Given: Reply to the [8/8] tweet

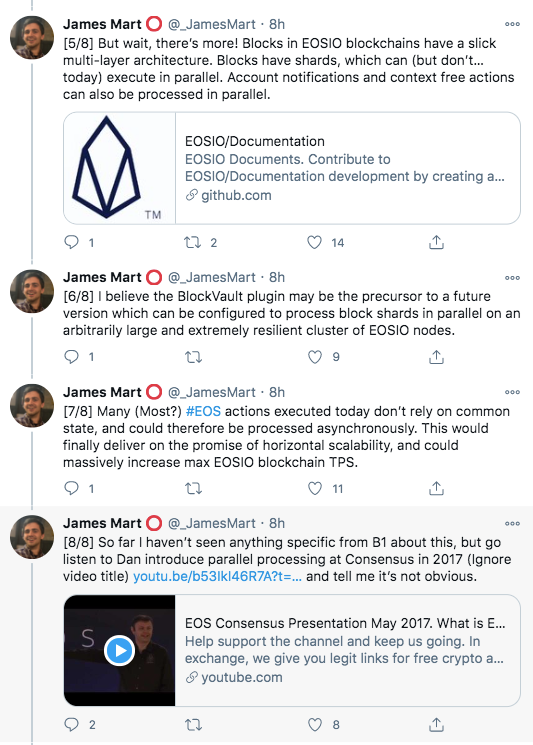Looking at the screenshot, I should click(x=71, y=724).
